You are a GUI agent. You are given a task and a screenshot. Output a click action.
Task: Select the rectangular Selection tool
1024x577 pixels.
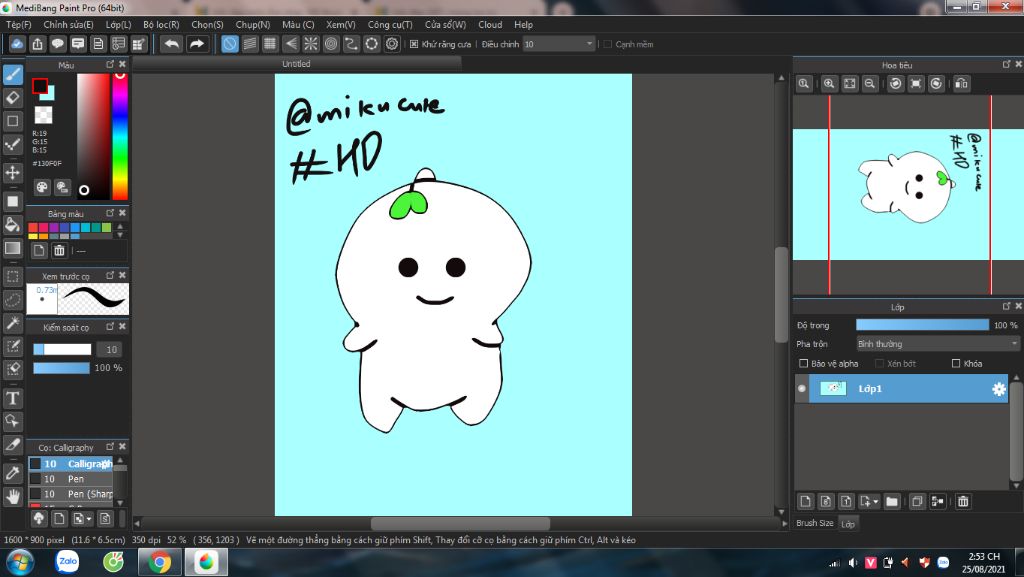pyautogui.click(x=12, y=277)
